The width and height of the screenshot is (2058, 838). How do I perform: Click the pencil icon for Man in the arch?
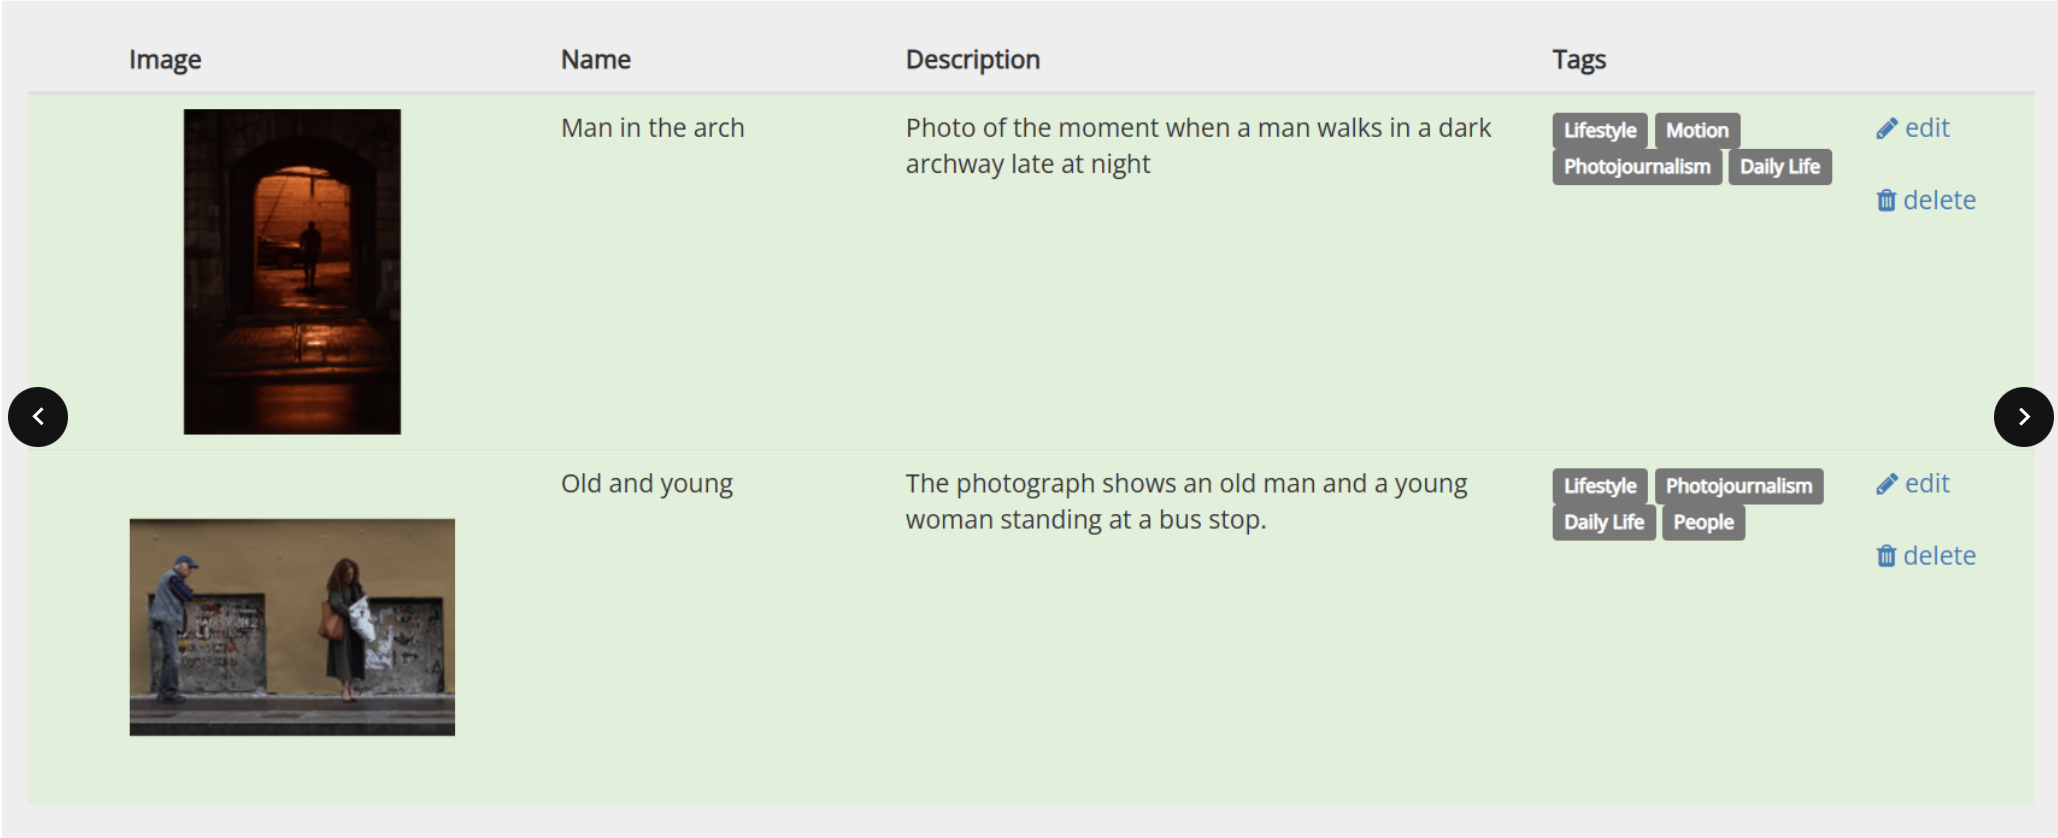1886,129
